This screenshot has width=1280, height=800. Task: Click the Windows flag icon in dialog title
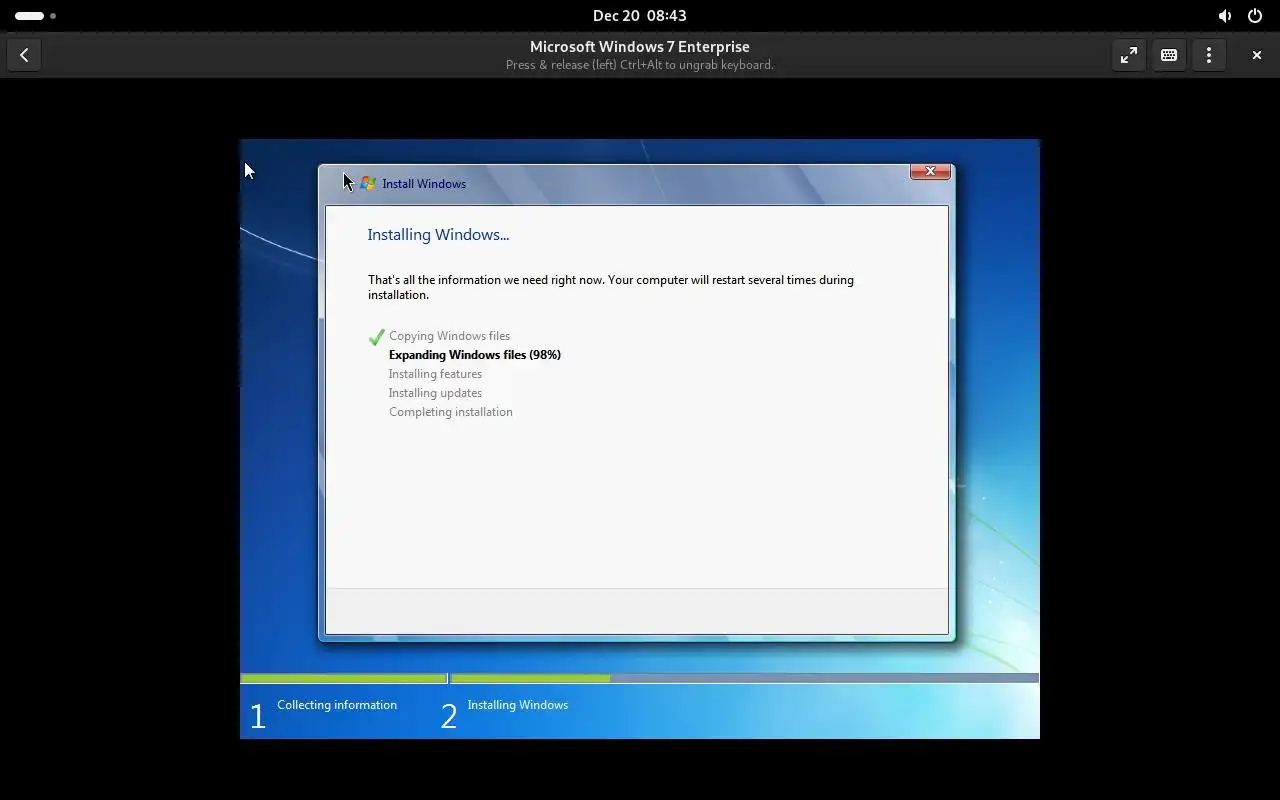(x=368, y=183)
